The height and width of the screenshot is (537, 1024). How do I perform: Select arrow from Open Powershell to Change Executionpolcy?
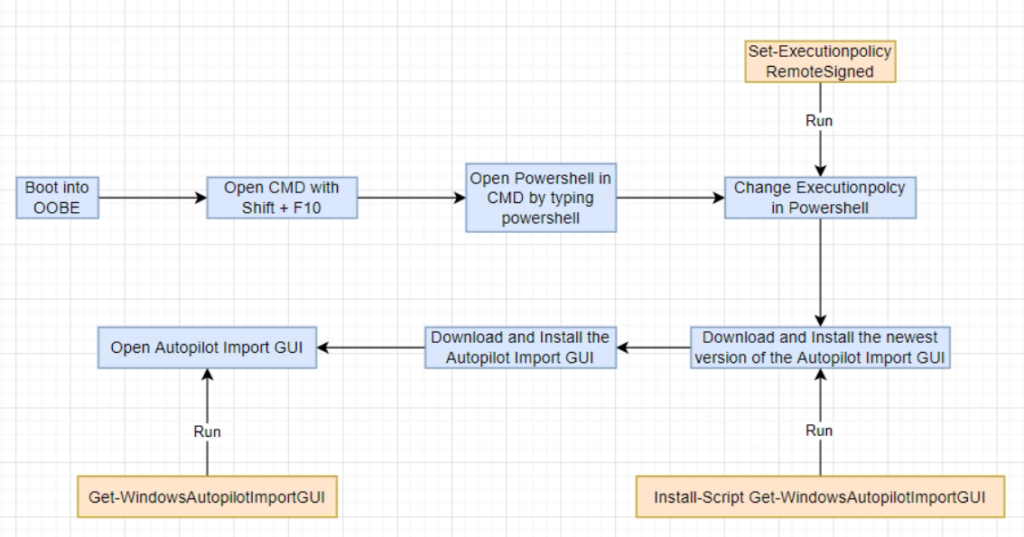pos(671,197)
